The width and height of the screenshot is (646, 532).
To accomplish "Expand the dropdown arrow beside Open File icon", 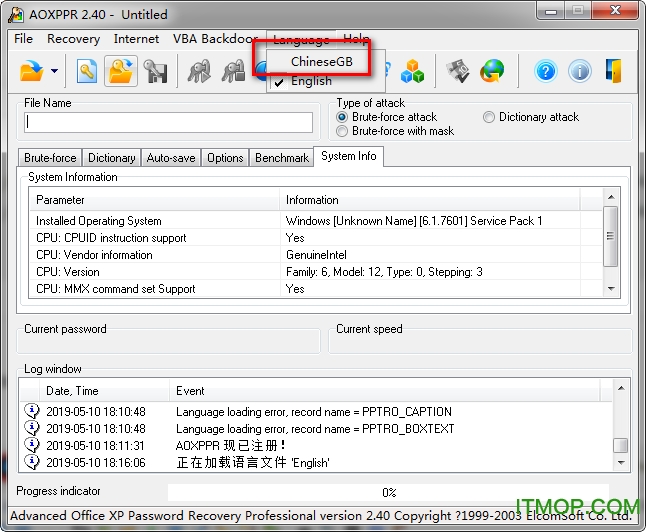I will [x=54, y=71].
